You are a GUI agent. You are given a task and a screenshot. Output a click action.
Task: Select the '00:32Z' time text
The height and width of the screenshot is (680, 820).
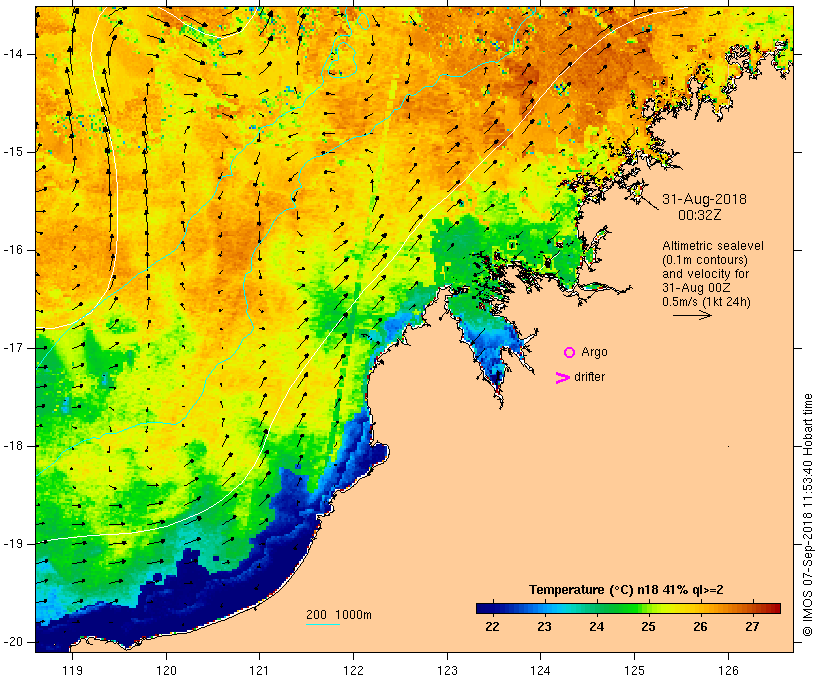tap(700, 215)
